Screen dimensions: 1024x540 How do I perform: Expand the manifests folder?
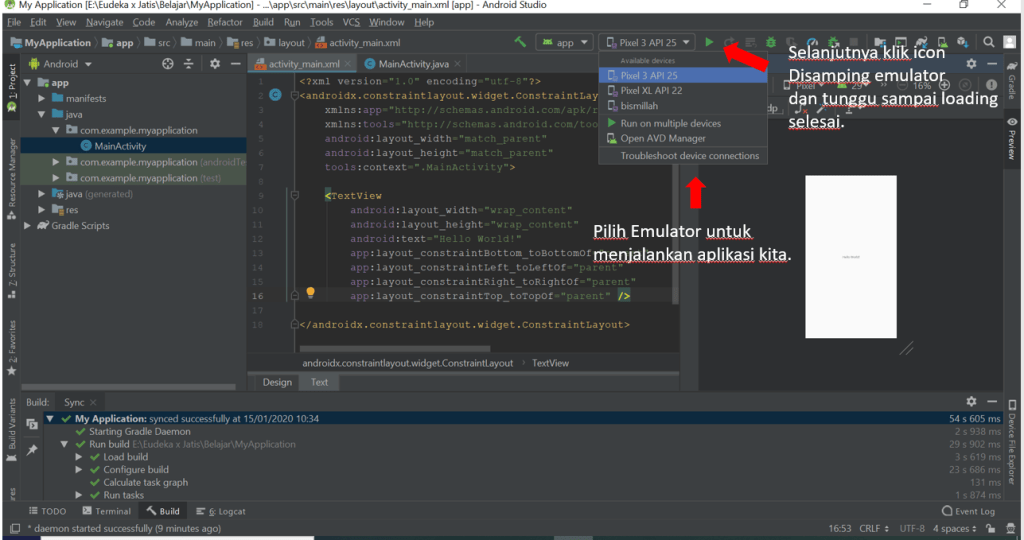point(42,99)
